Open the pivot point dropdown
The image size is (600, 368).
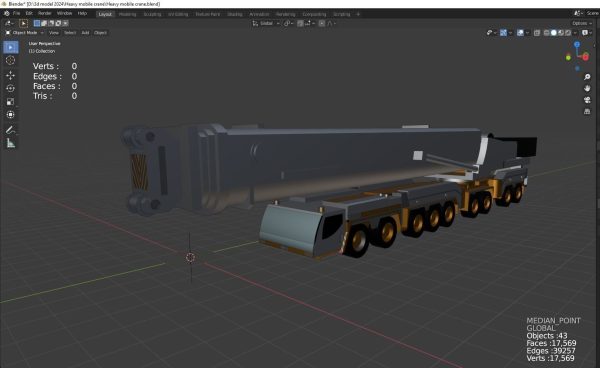coord(289,23)
